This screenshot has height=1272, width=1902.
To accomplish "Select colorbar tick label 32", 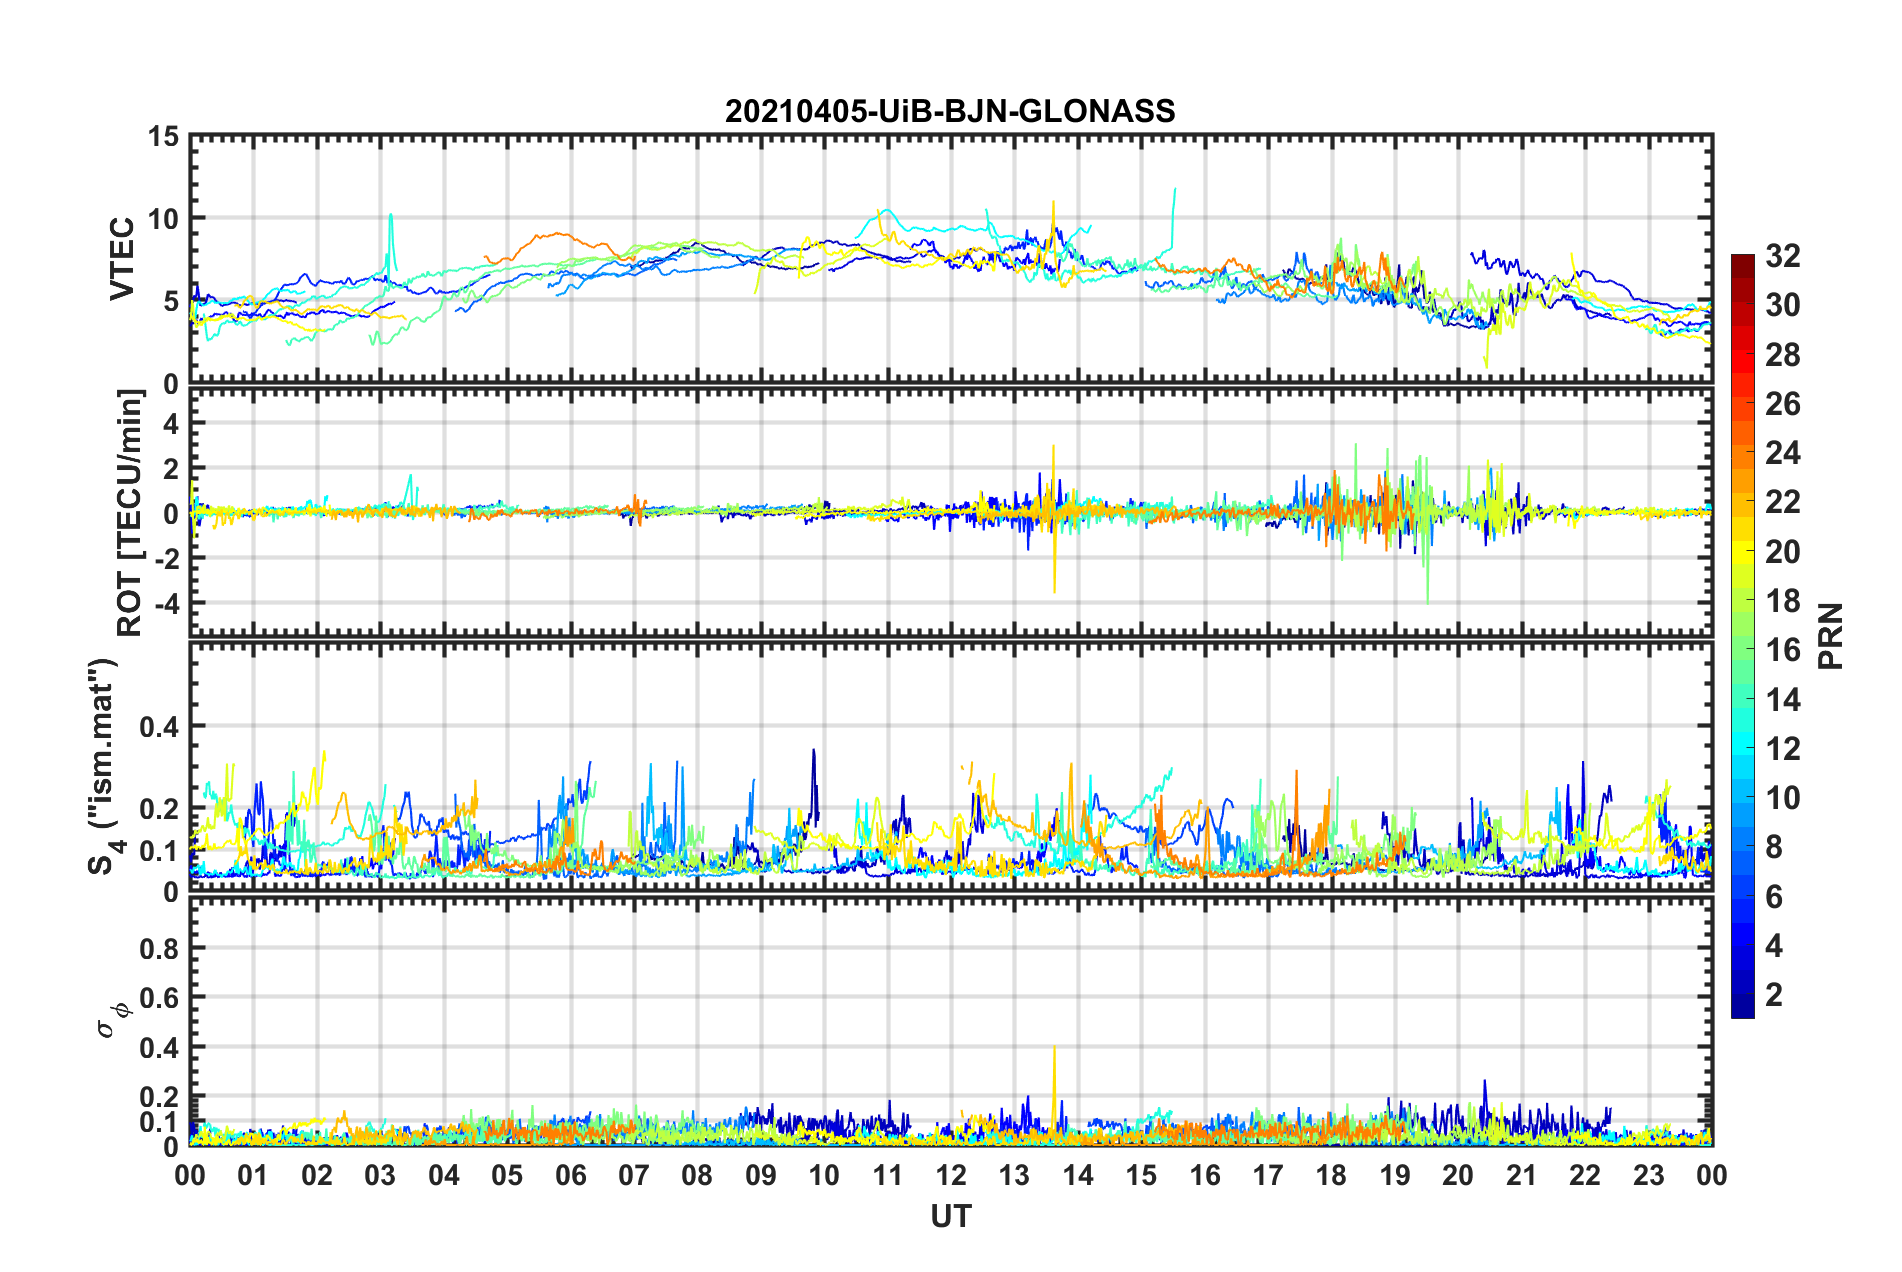I will (x=1783, y=256).
